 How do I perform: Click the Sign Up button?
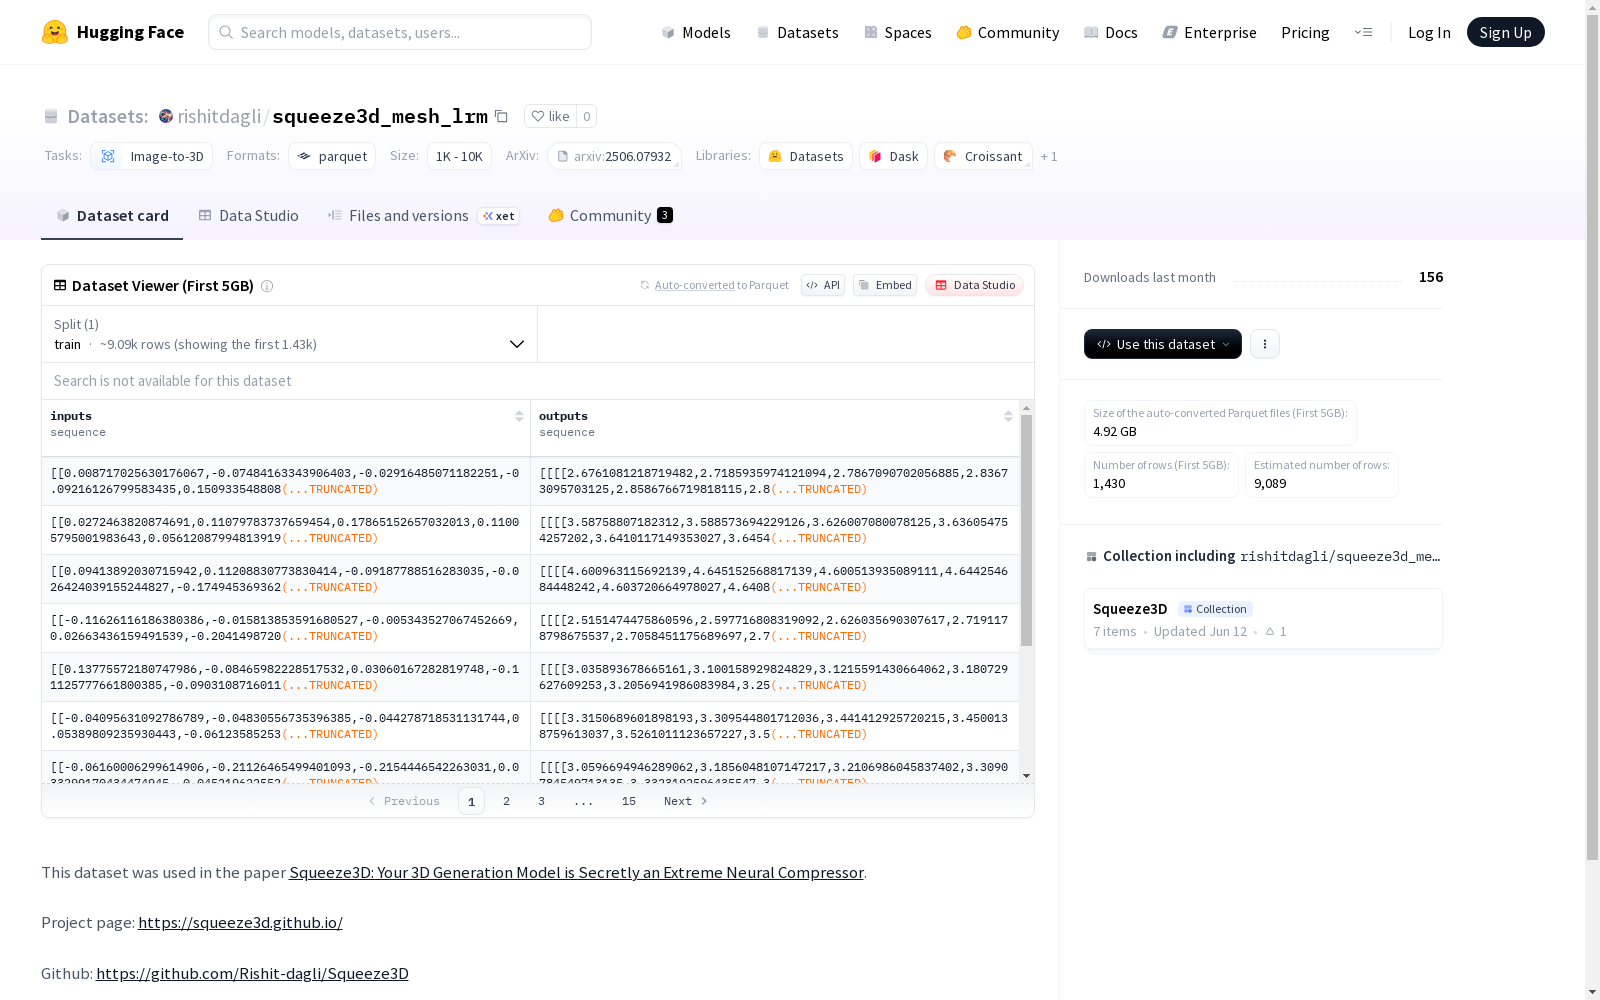1505,32
